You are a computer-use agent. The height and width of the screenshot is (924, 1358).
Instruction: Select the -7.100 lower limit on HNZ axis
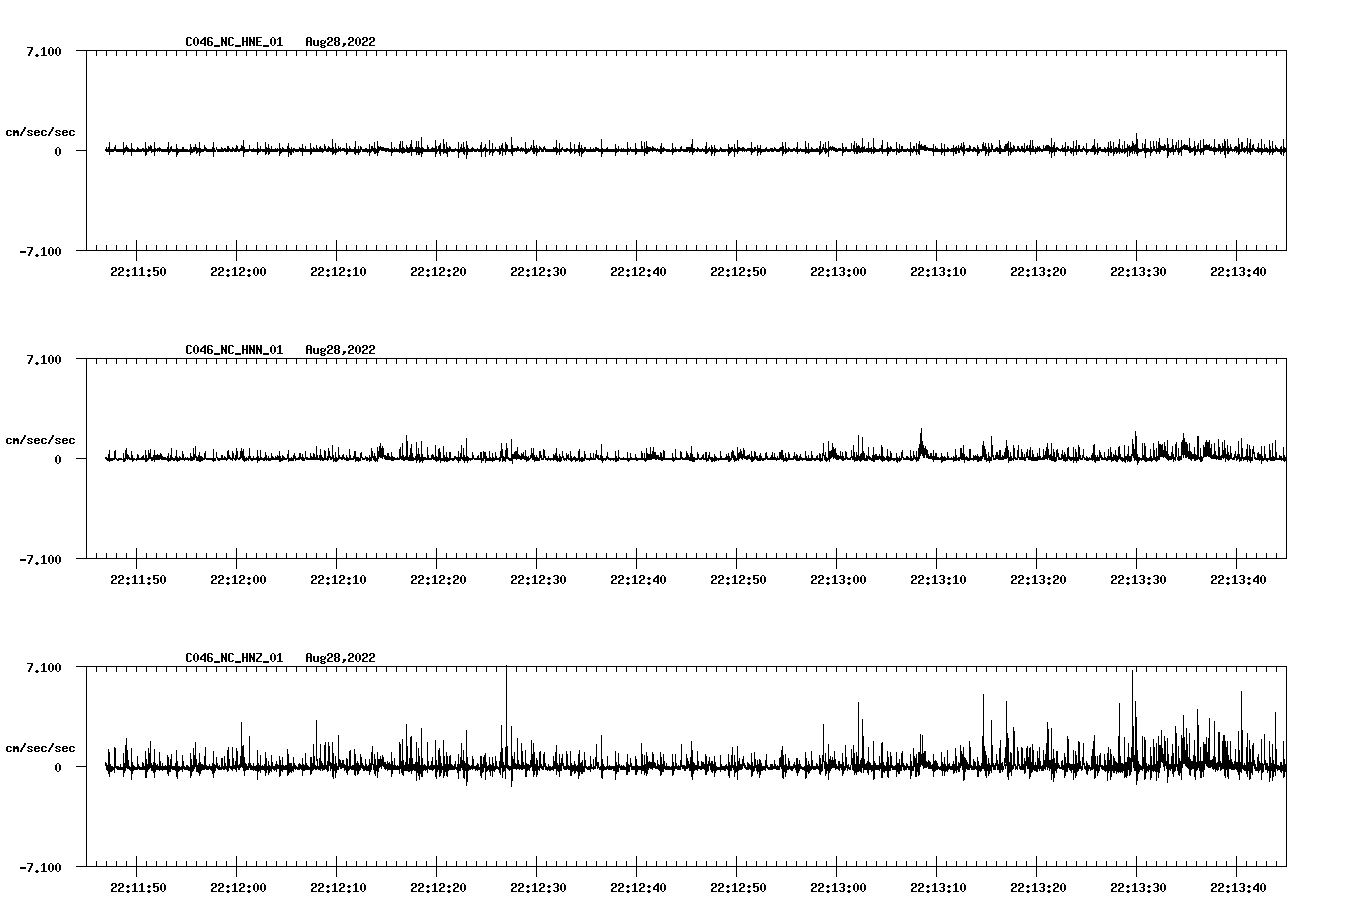coord(40,868)
